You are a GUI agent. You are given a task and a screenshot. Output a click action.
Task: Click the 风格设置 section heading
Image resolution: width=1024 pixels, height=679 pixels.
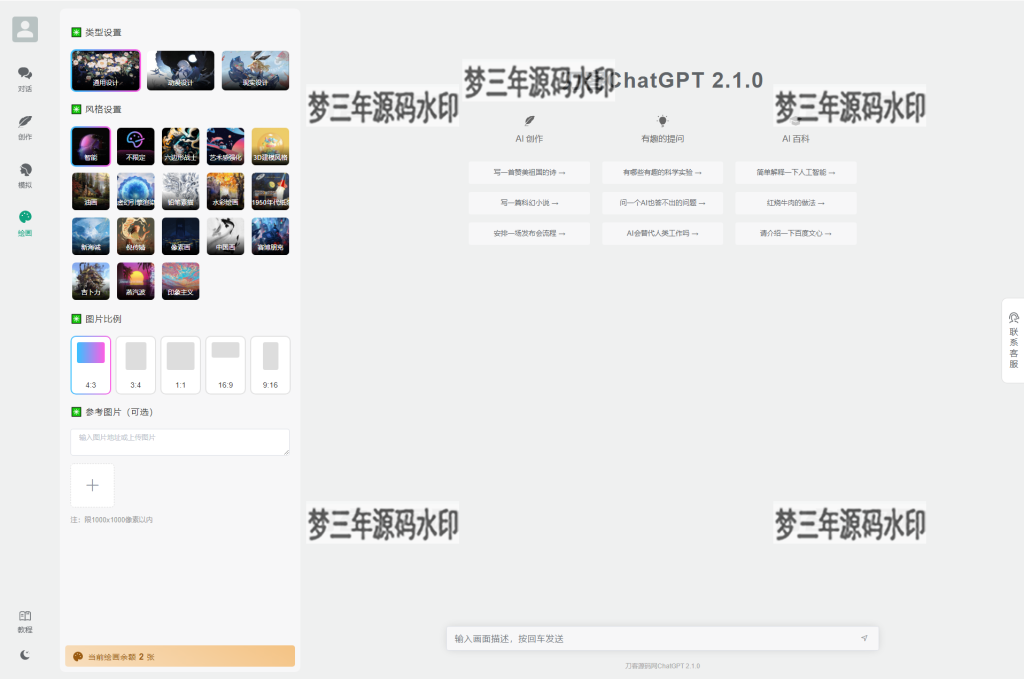tap(103, 109)
